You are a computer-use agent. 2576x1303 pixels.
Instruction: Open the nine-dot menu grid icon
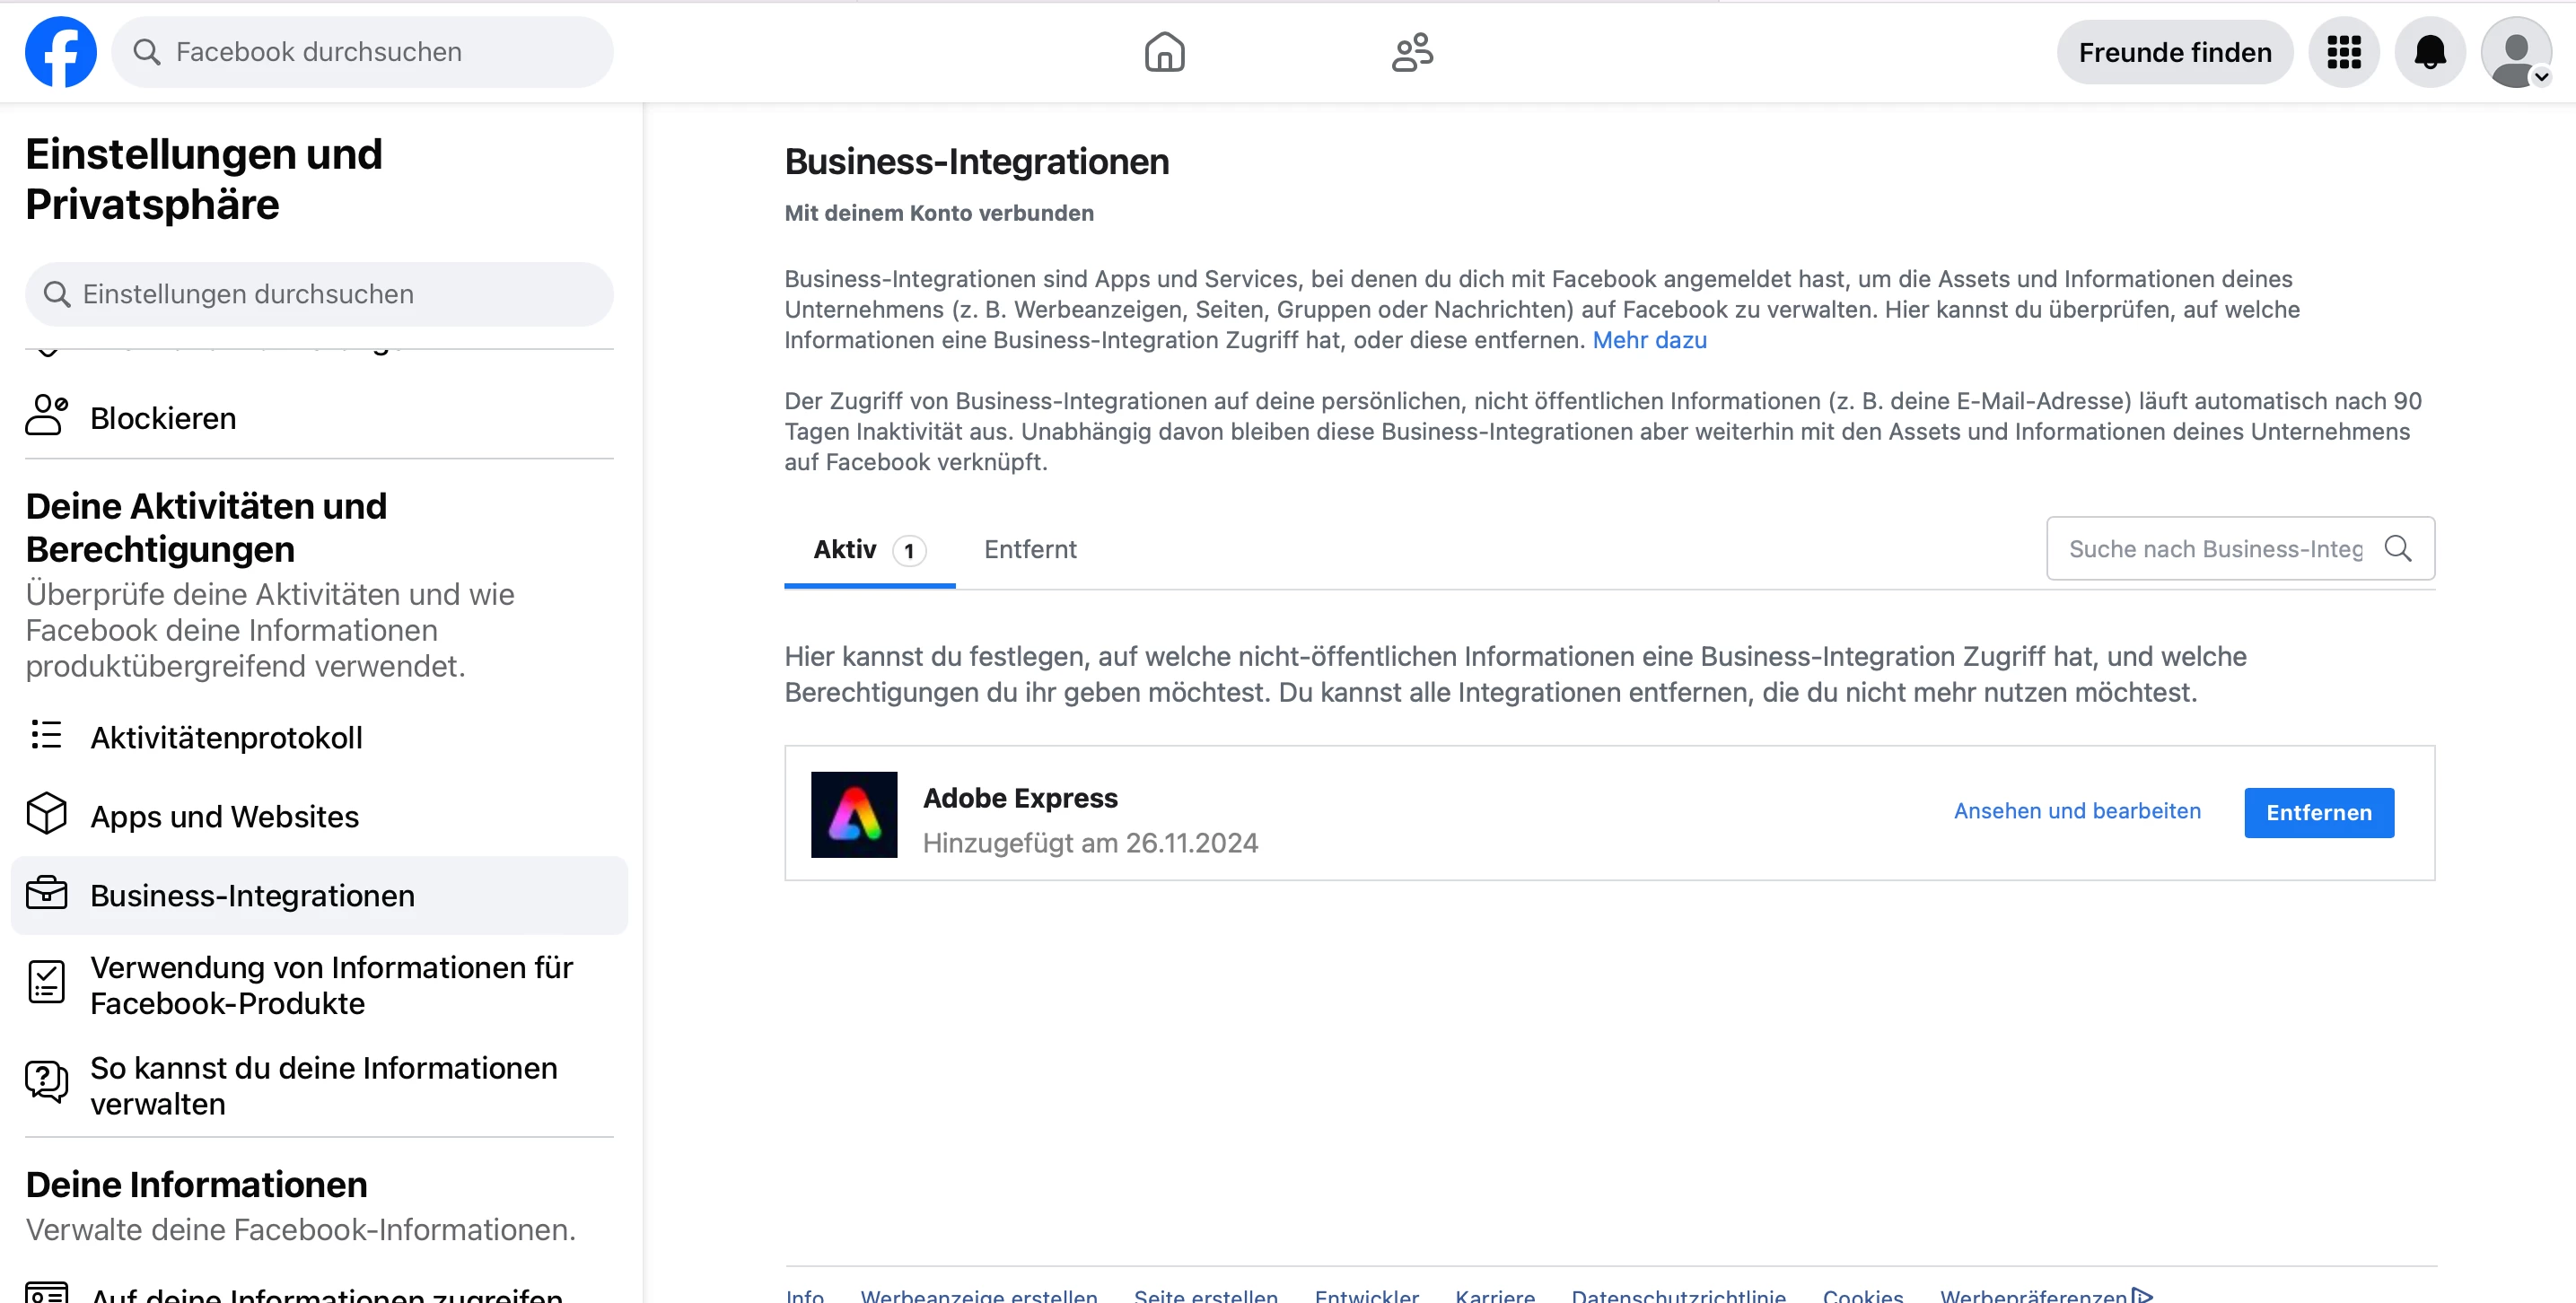[2343, 52]
